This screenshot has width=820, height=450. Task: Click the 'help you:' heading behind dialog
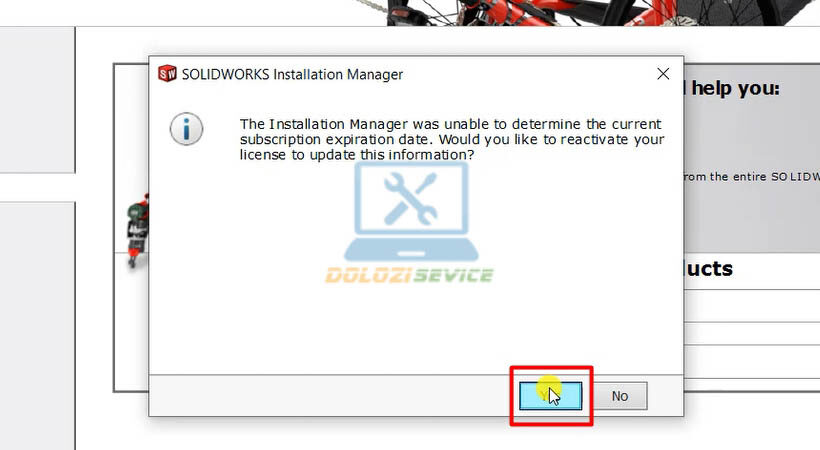pyautogui.click(x=735, y=88)
